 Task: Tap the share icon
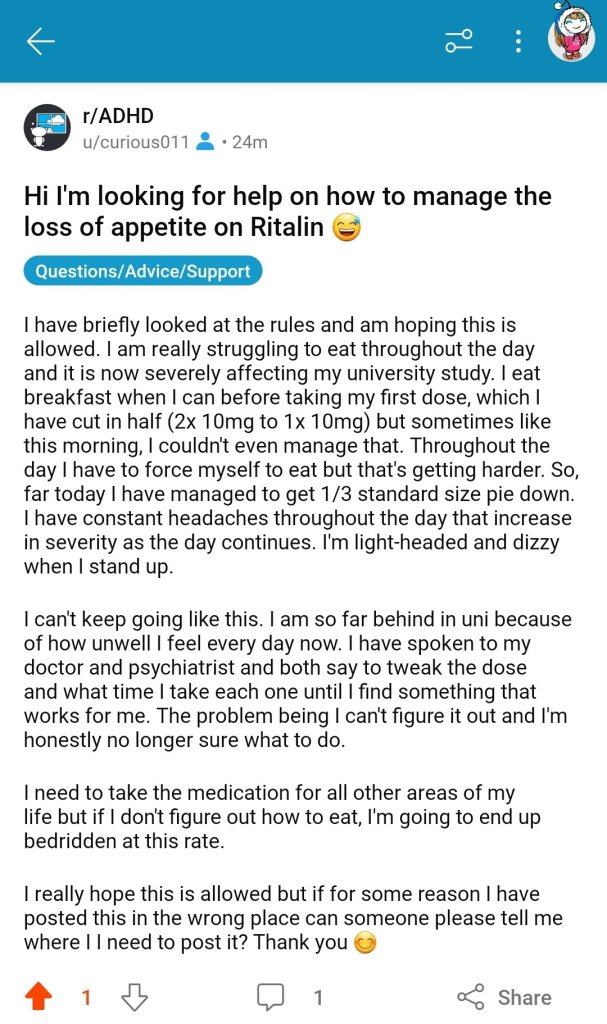click(470, 996)
